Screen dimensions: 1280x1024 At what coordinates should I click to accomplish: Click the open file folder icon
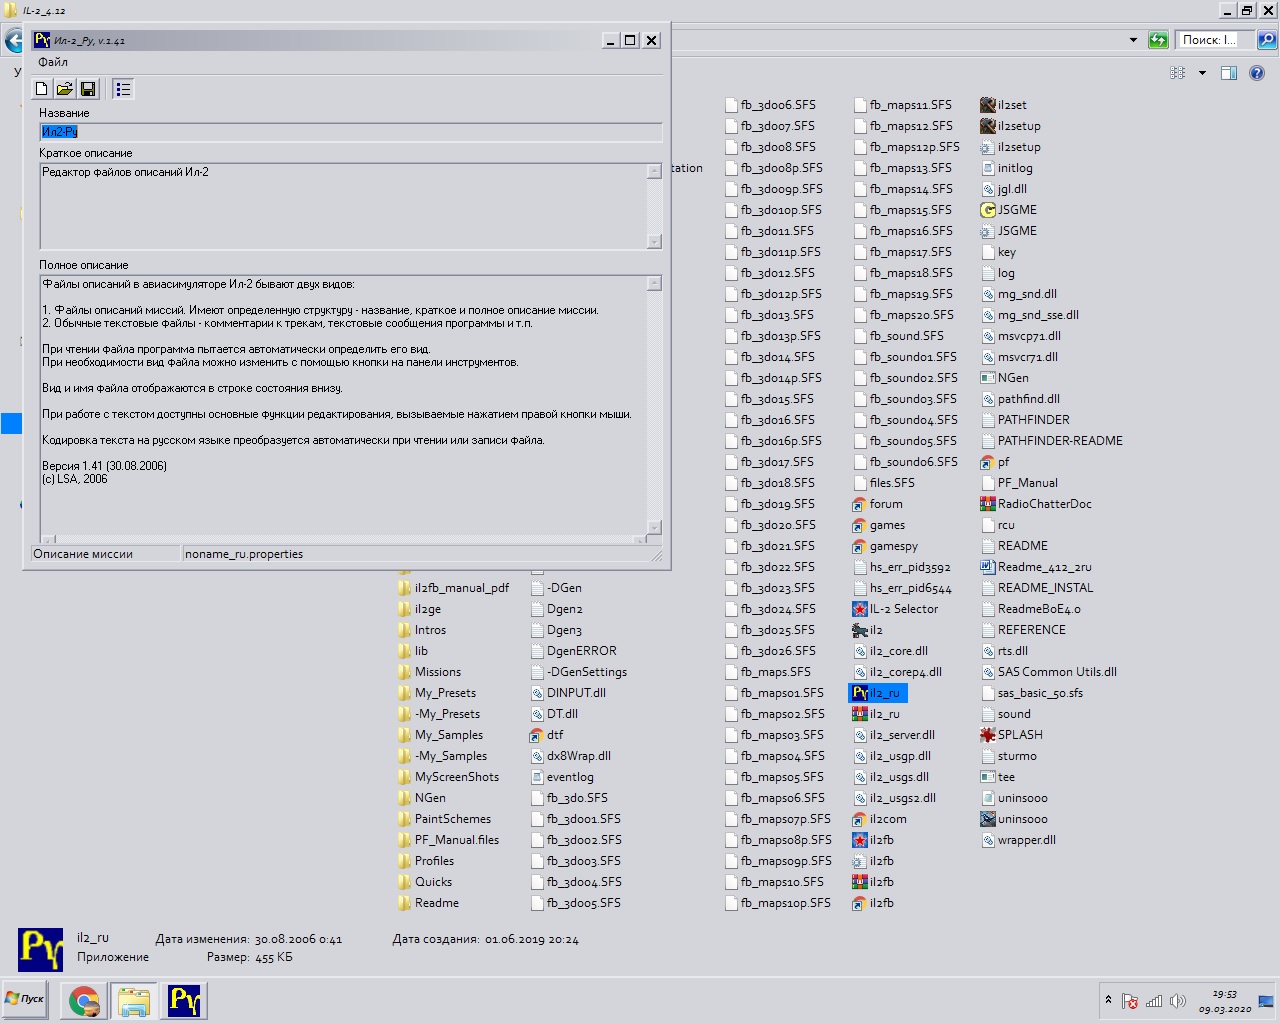pyautogui.click(x=64, y=89)
